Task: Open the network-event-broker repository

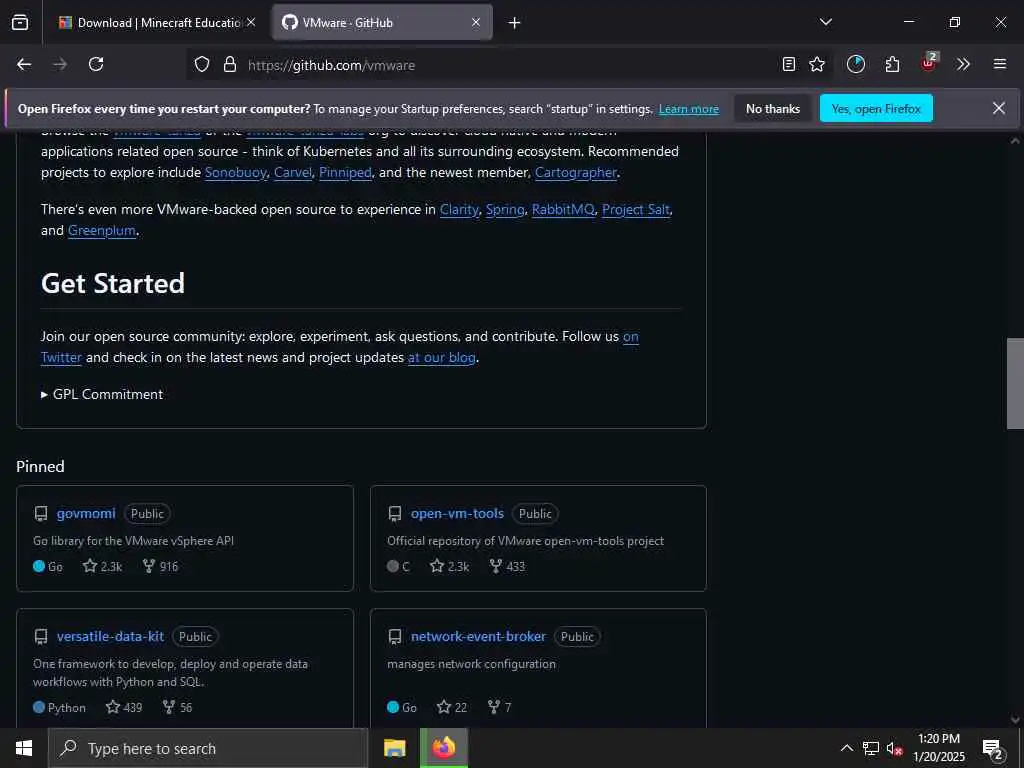Action: tap(478, 636)
